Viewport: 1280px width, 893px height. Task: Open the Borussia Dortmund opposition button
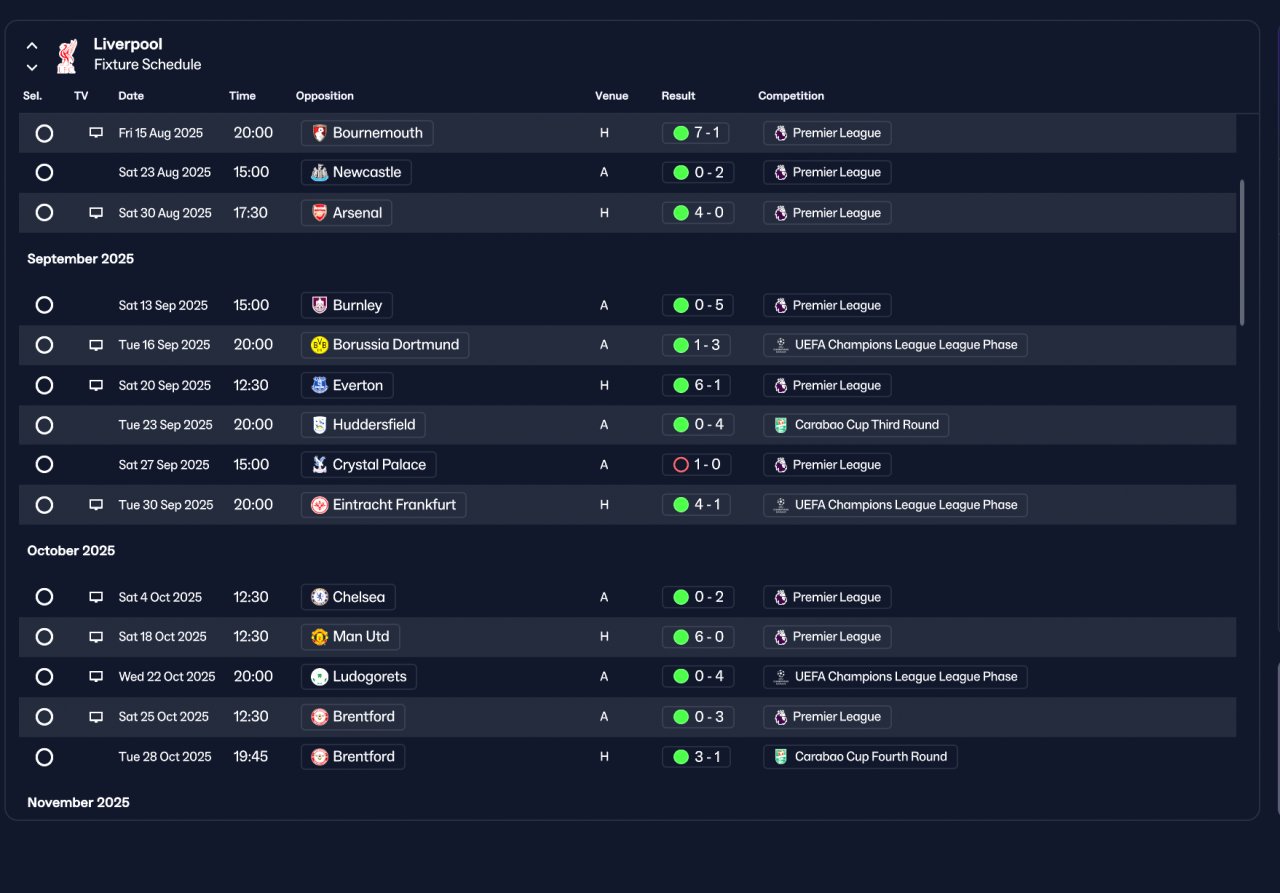pos(385,345)
